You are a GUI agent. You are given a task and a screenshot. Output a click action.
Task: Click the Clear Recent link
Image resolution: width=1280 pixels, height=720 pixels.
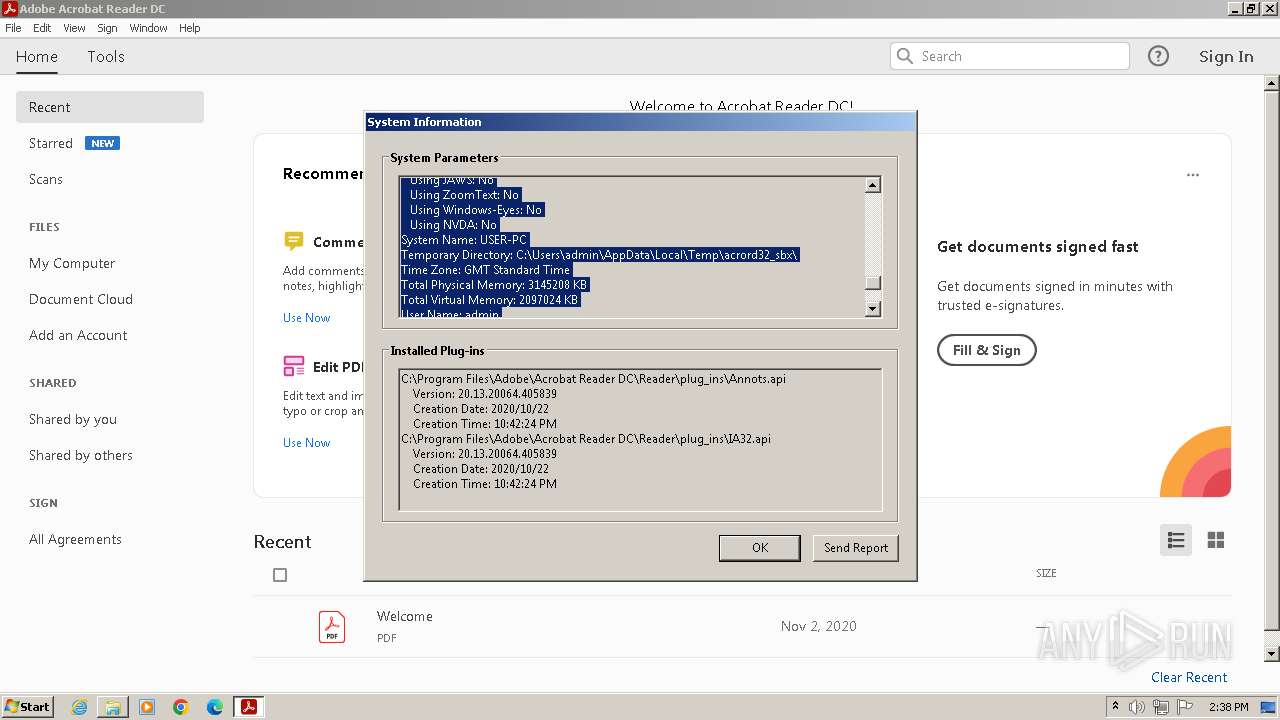[1189, 677]
